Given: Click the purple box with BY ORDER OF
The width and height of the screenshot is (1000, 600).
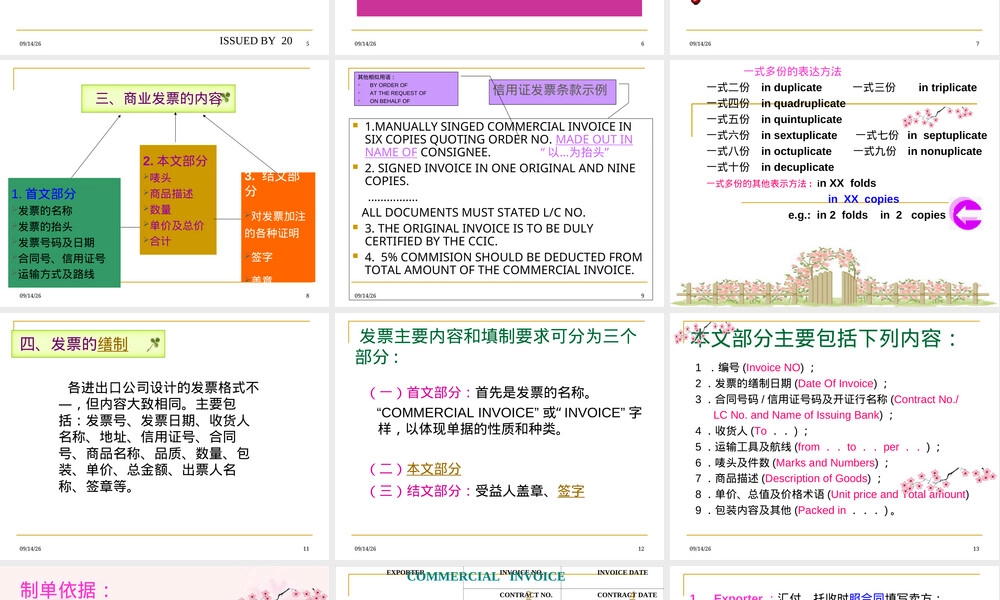Looking at the screenshot, I should click(x=406, y=89).
